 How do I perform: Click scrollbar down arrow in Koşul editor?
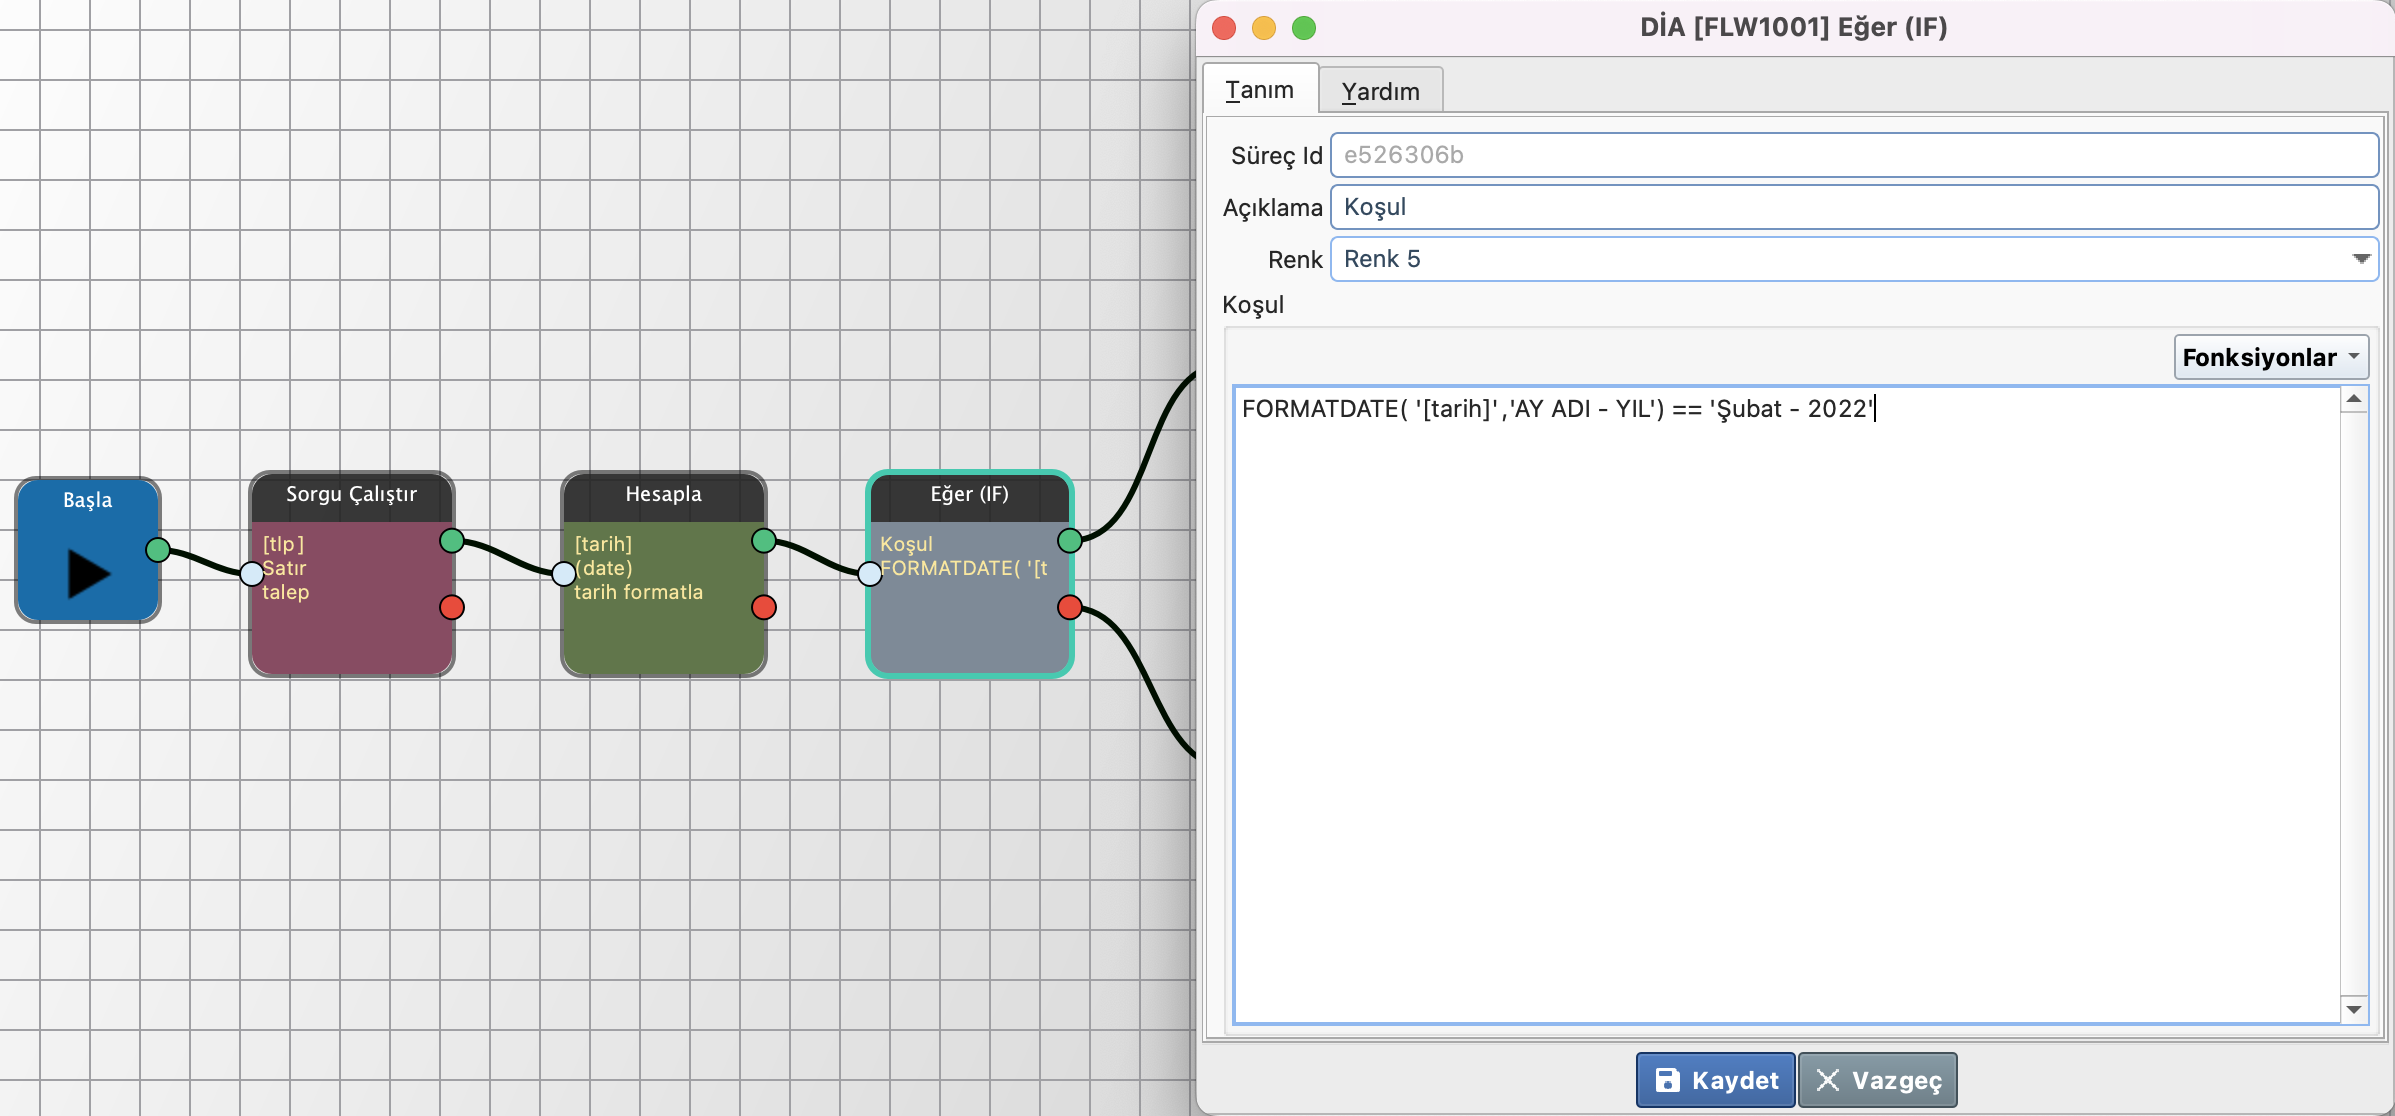(x=2354, y=1010)
